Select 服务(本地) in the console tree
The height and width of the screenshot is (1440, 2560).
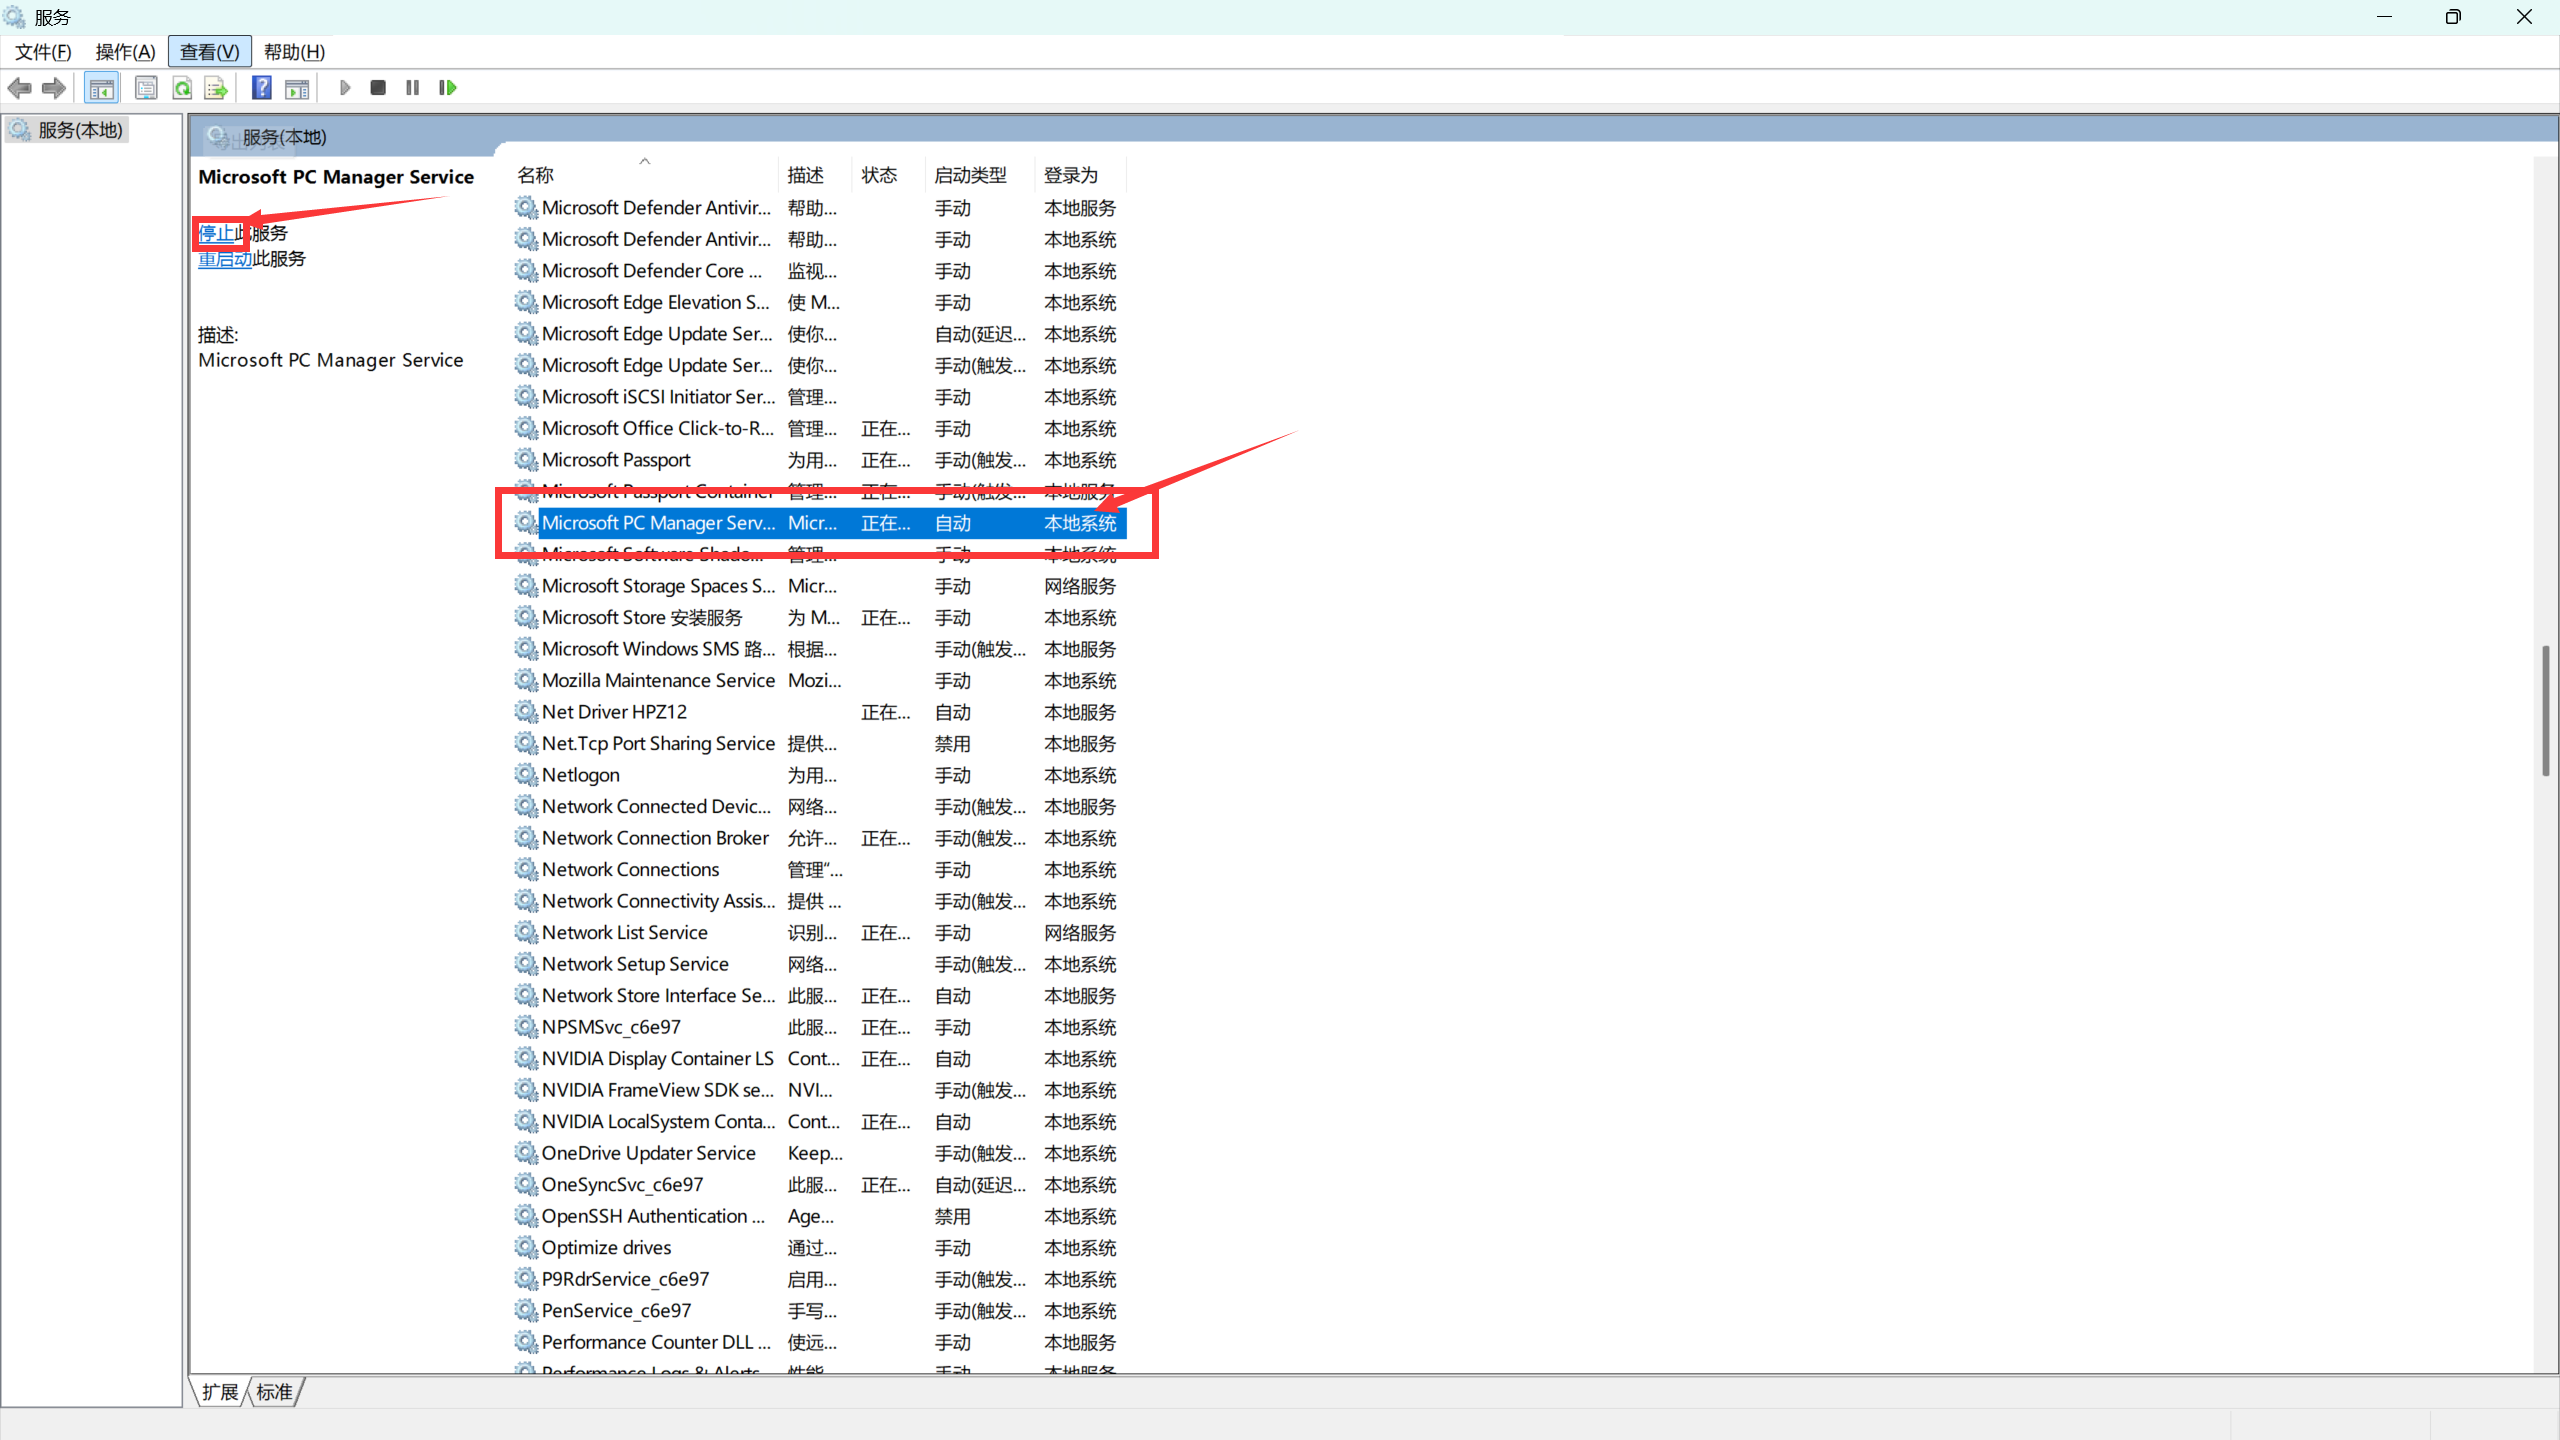(80, 130)
